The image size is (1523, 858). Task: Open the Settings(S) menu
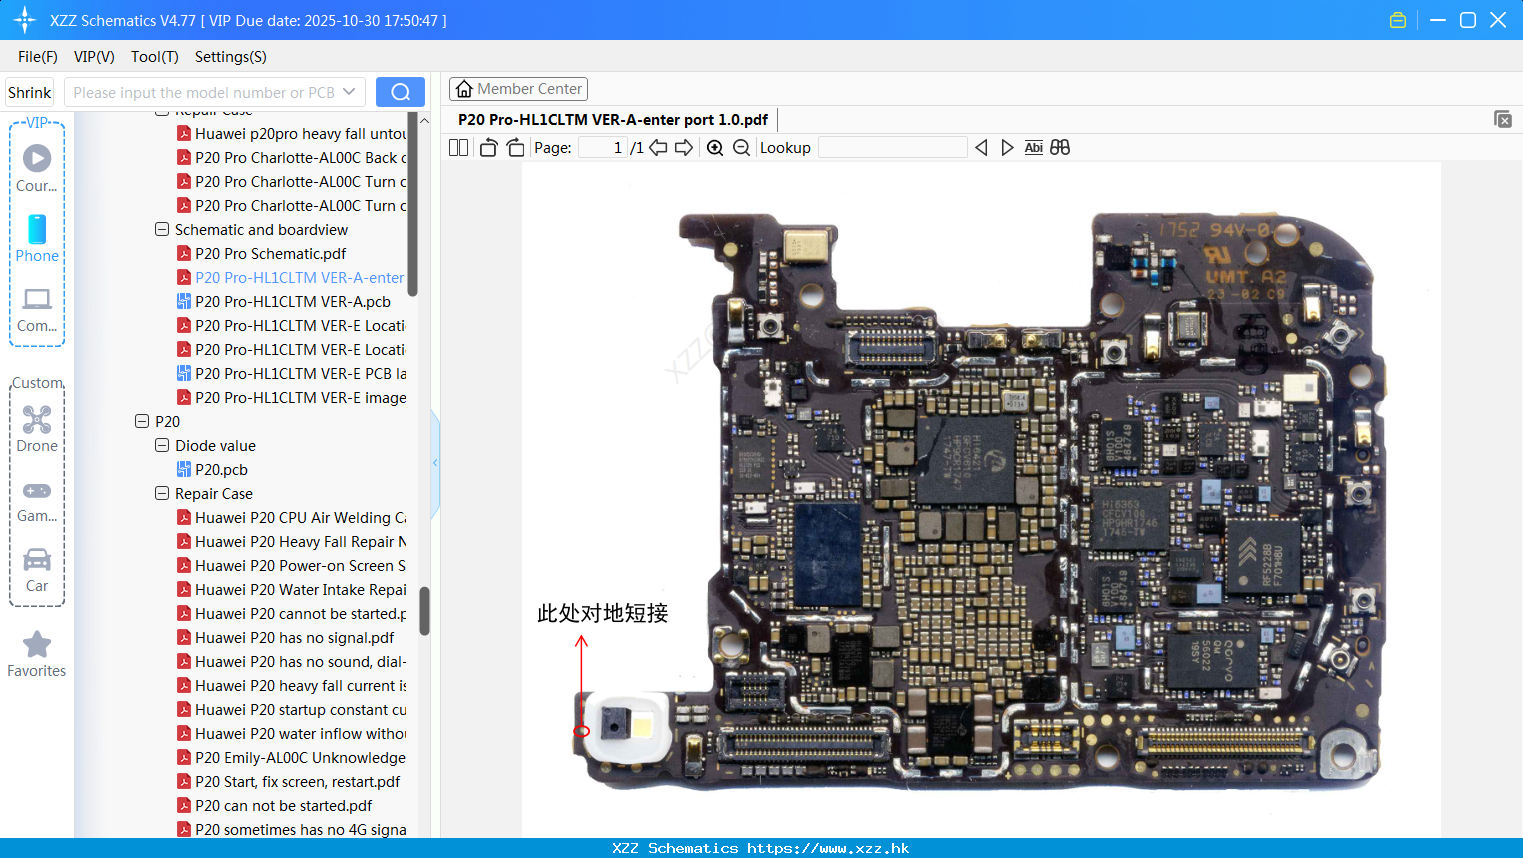[231, 57]
